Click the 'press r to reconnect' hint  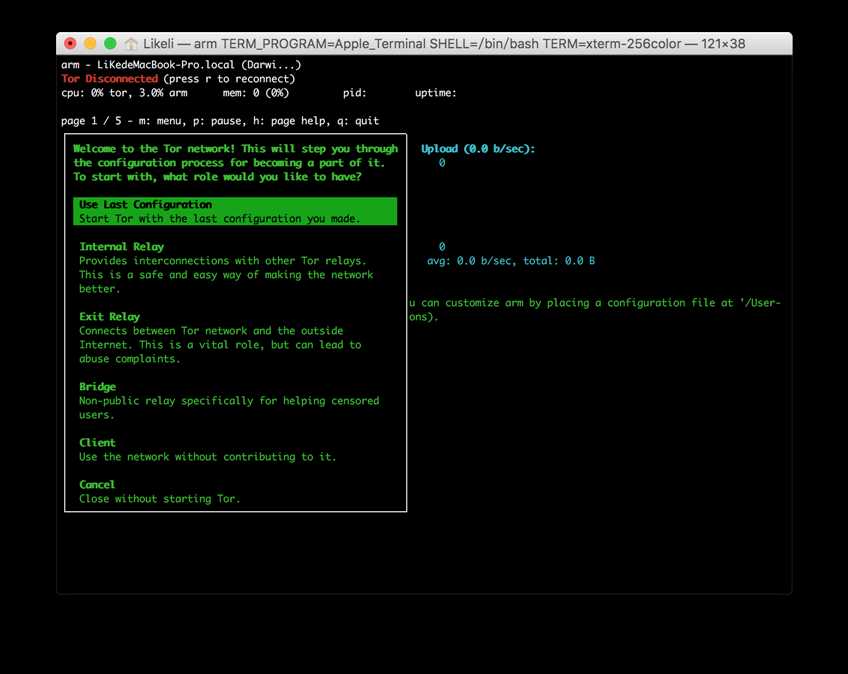click(x=229, y=79)
